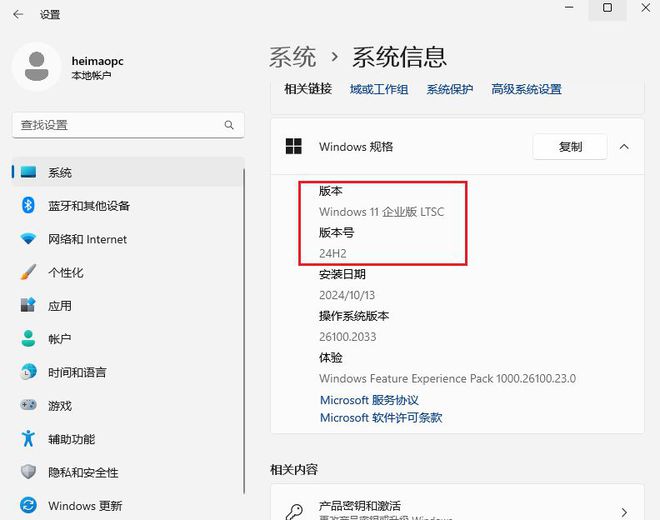The width and height of the screenshot is (660, 520).
Task: Click the 系统 breadcrumb in the header
Action: click(x=293, y=57)
